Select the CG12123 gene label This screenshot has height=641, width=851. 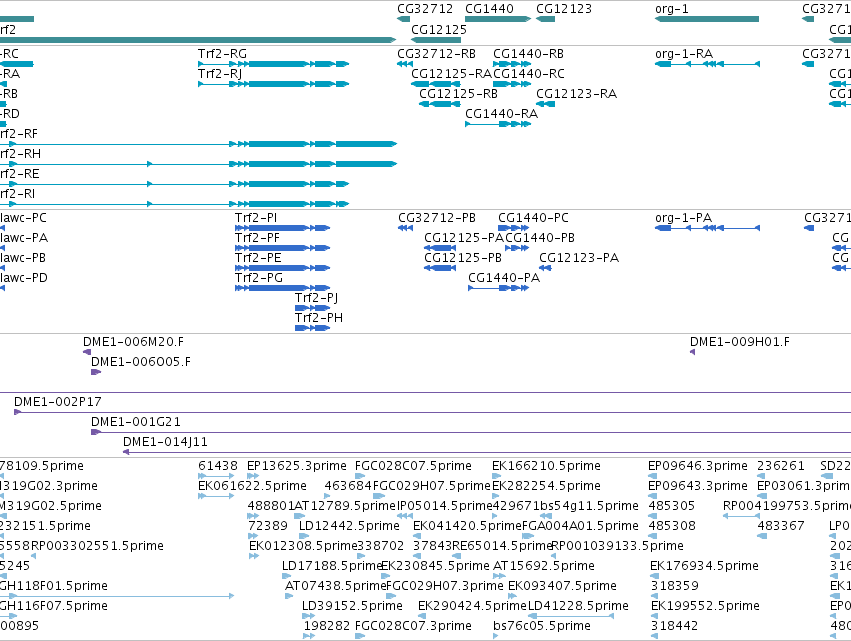click(564, 9)
